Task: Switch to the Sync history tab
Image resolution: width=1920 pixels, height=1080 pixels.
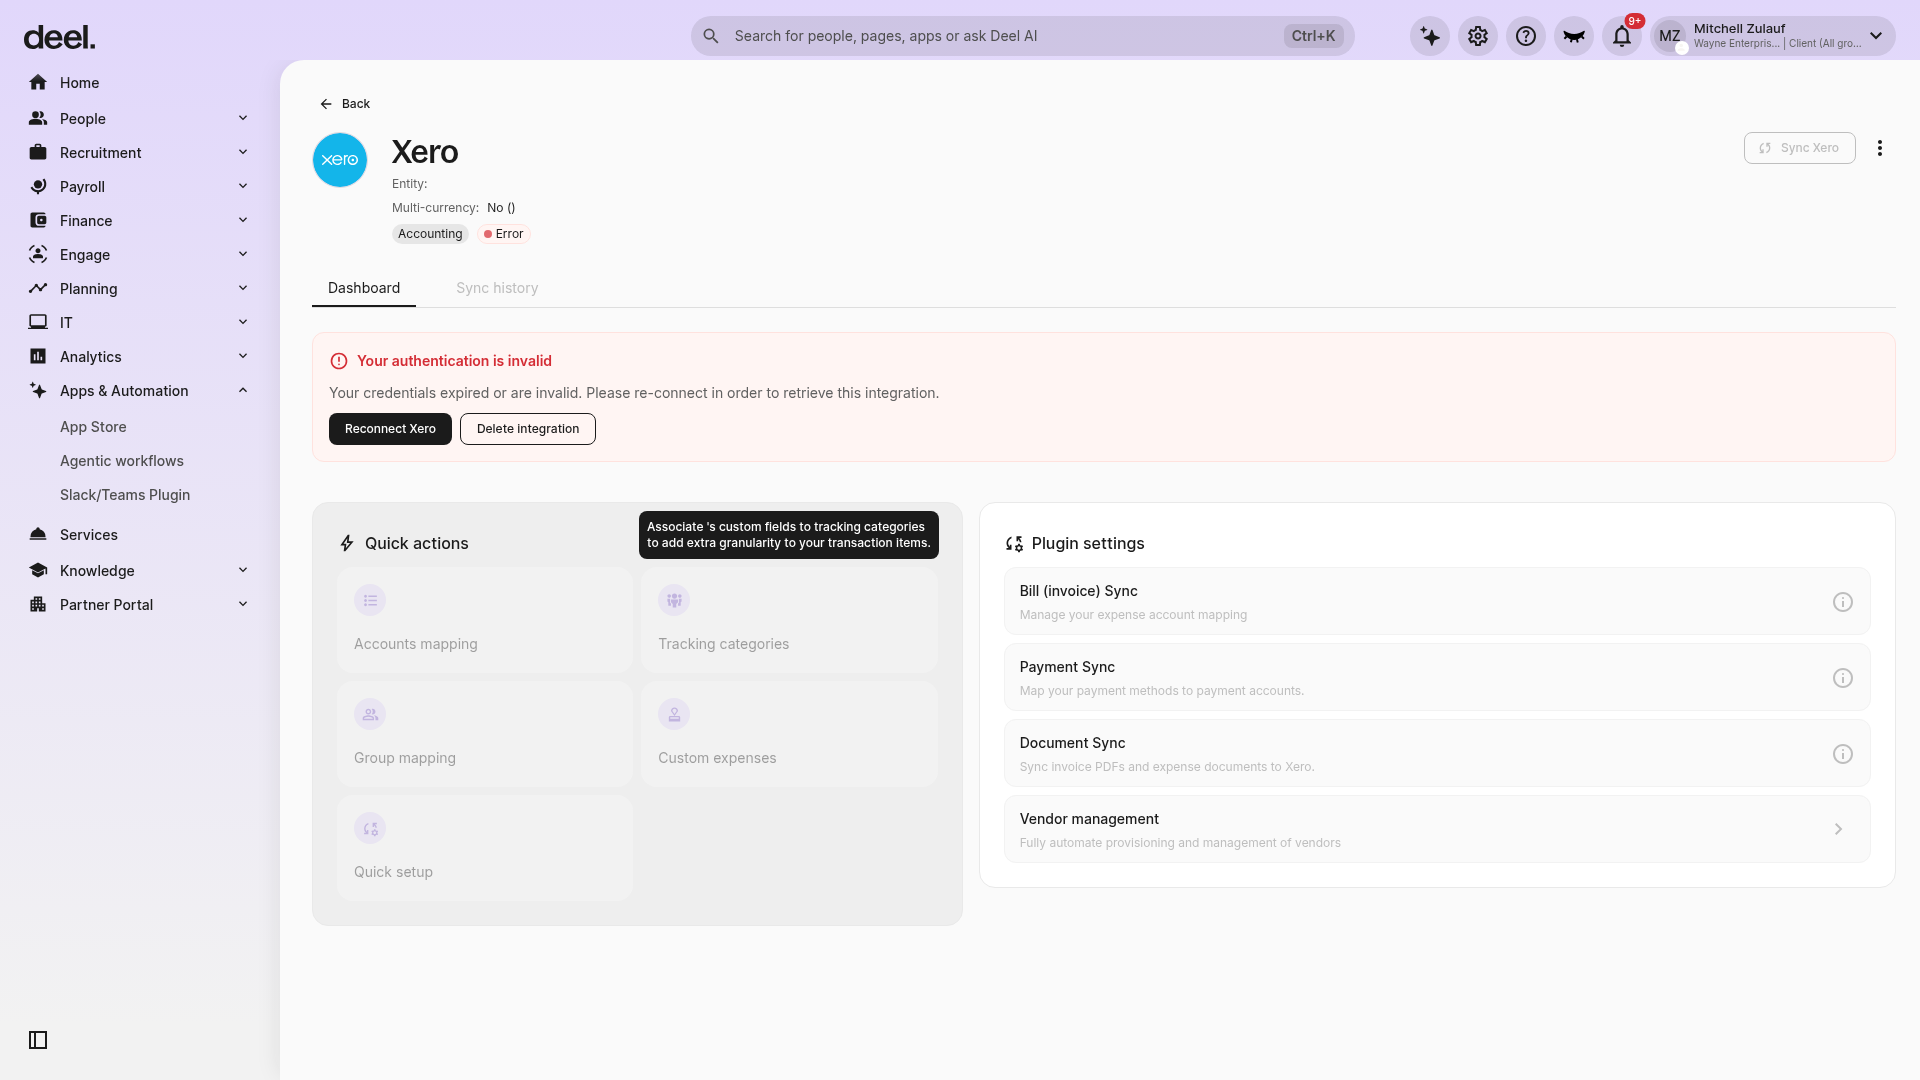Action: [497, 288]
